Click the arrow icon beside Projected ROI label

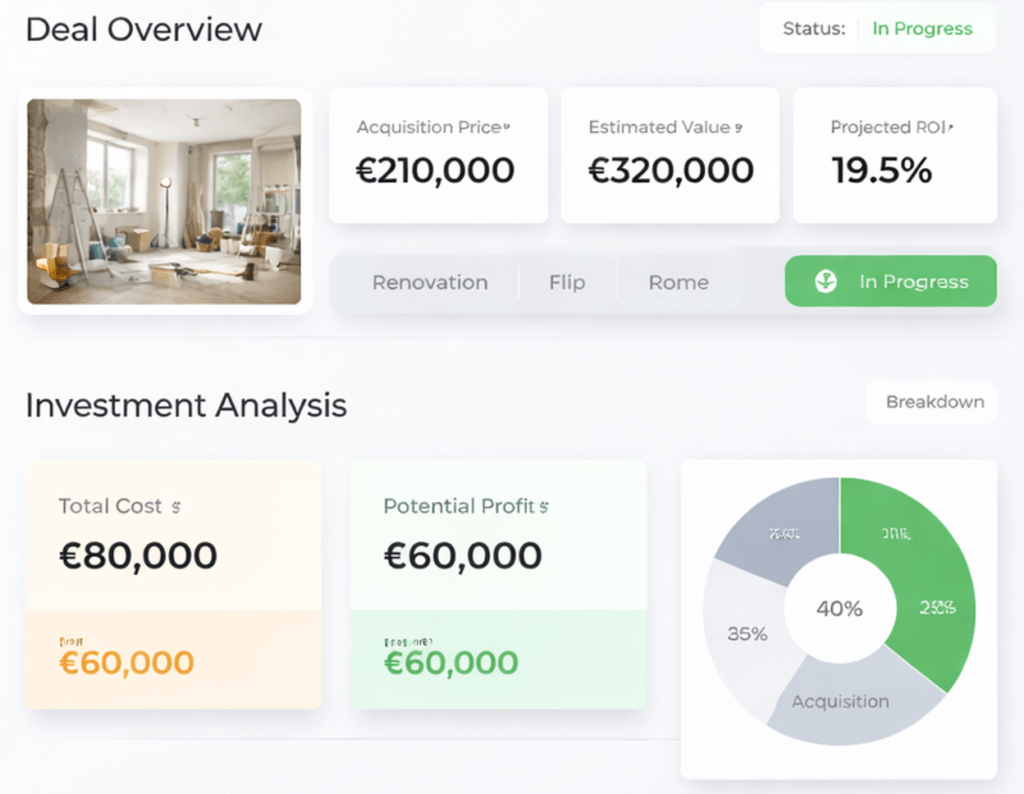click(x=950, y=128)
